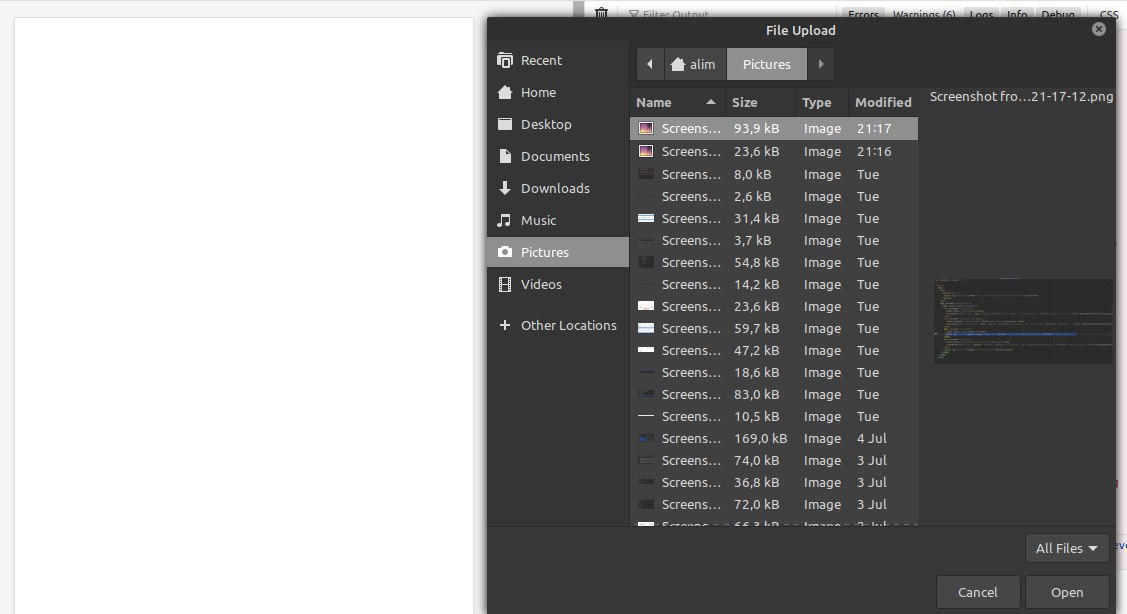Select the 54,8 kB screenshot file

(774, 262)
